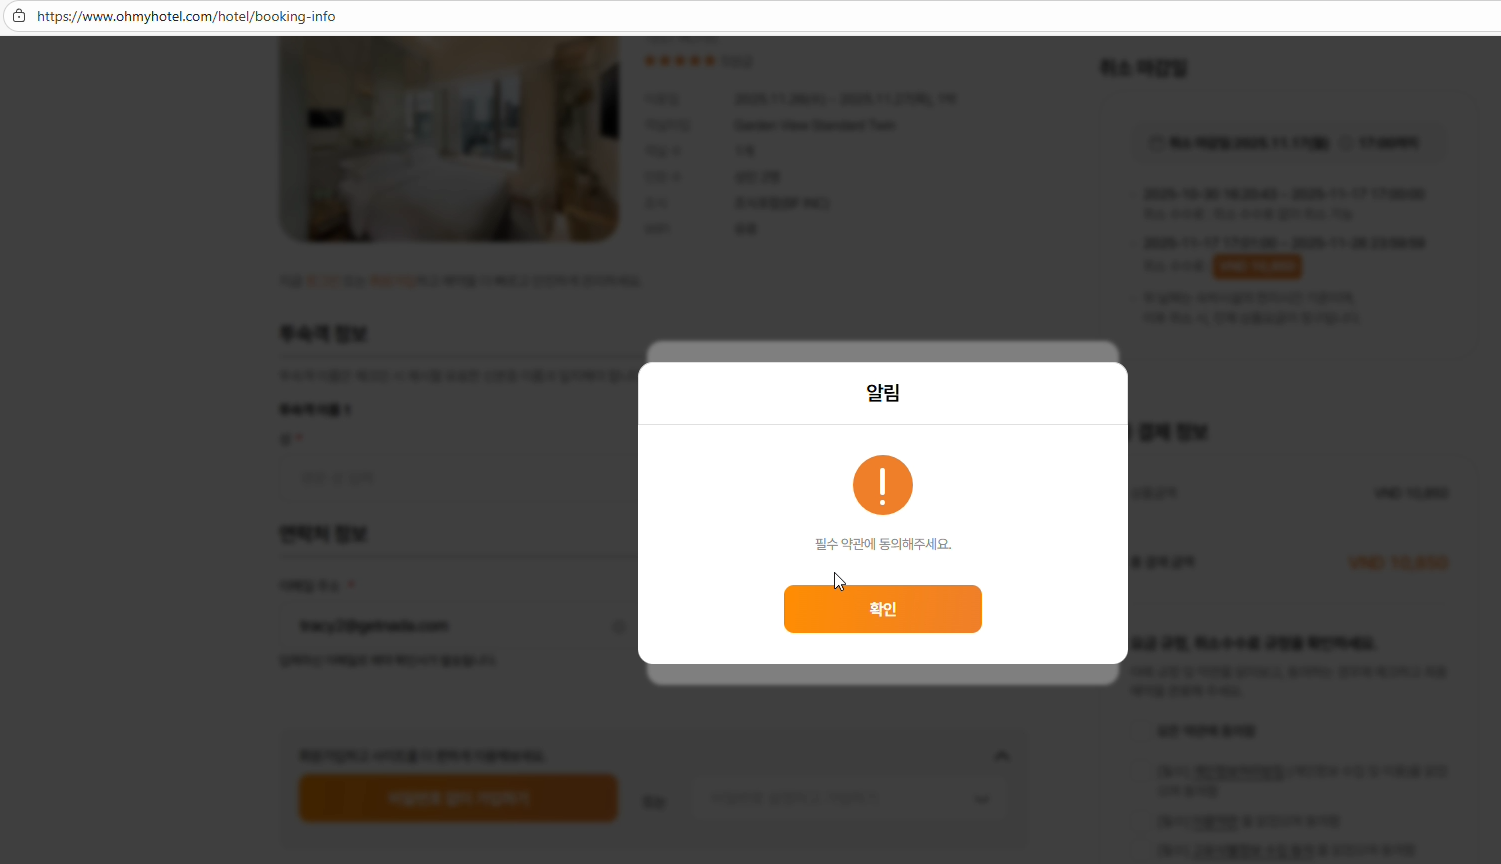
Task: Click the orange star rating icons
Action: (x=680, y=61)
